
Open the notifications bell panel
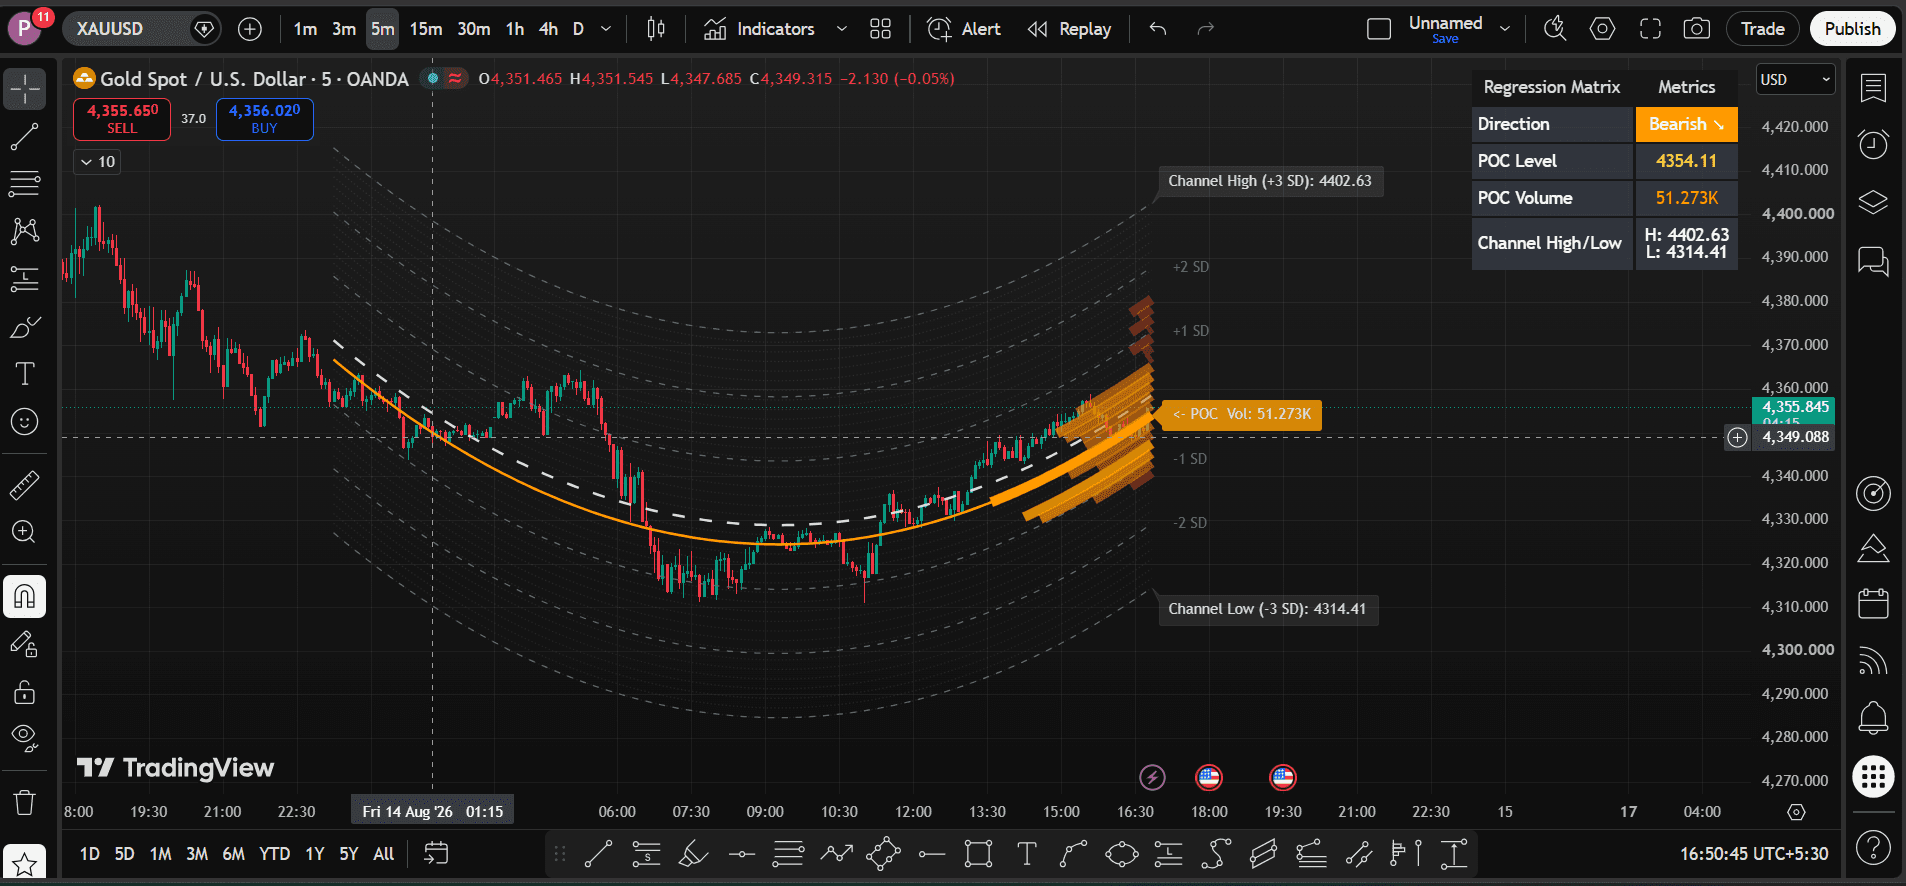1873,717
